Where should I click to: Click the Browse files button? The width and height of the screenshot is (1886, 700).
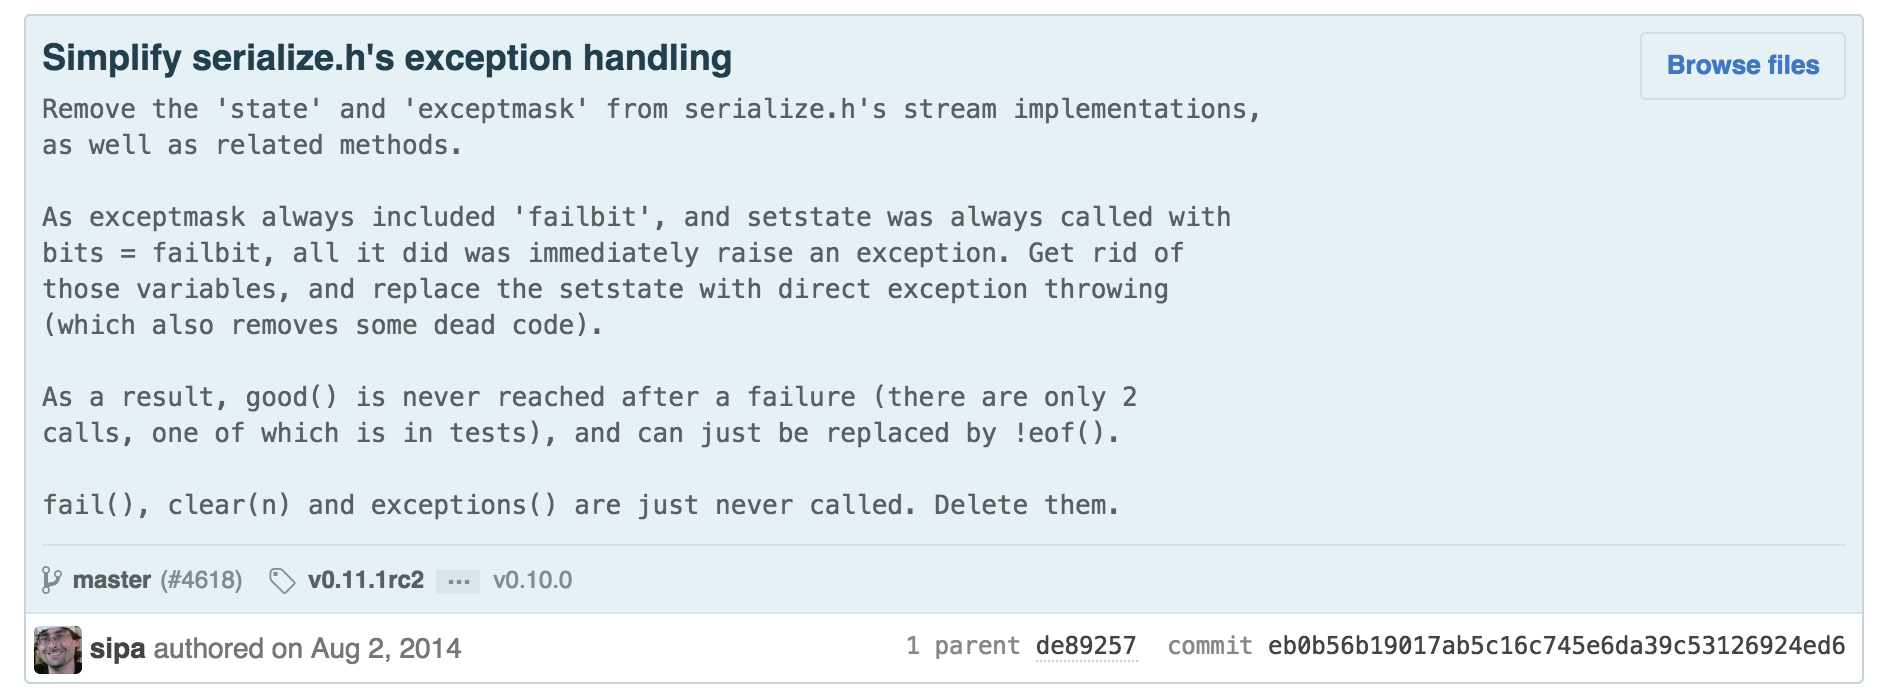click(x=1742, y=66)
